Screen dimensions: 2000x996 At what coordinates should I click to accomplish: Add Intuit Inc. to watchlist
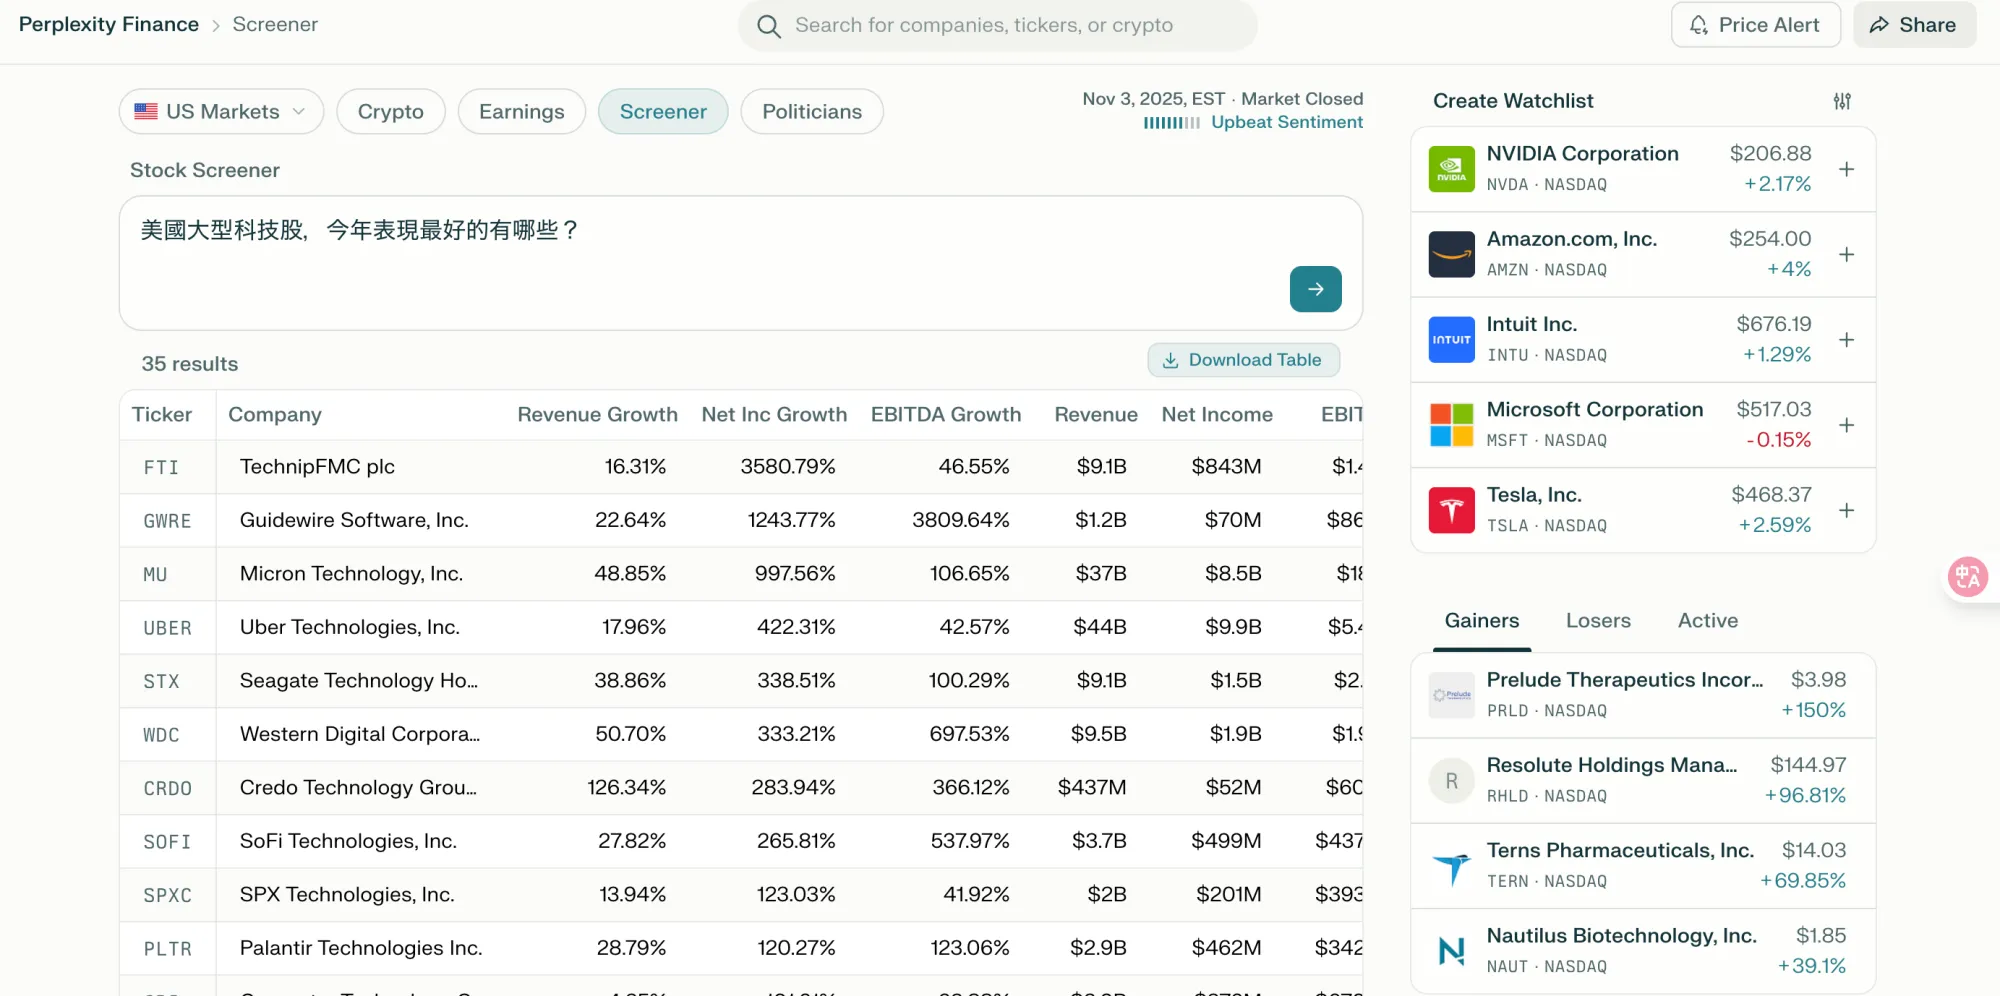[1846, 340]
